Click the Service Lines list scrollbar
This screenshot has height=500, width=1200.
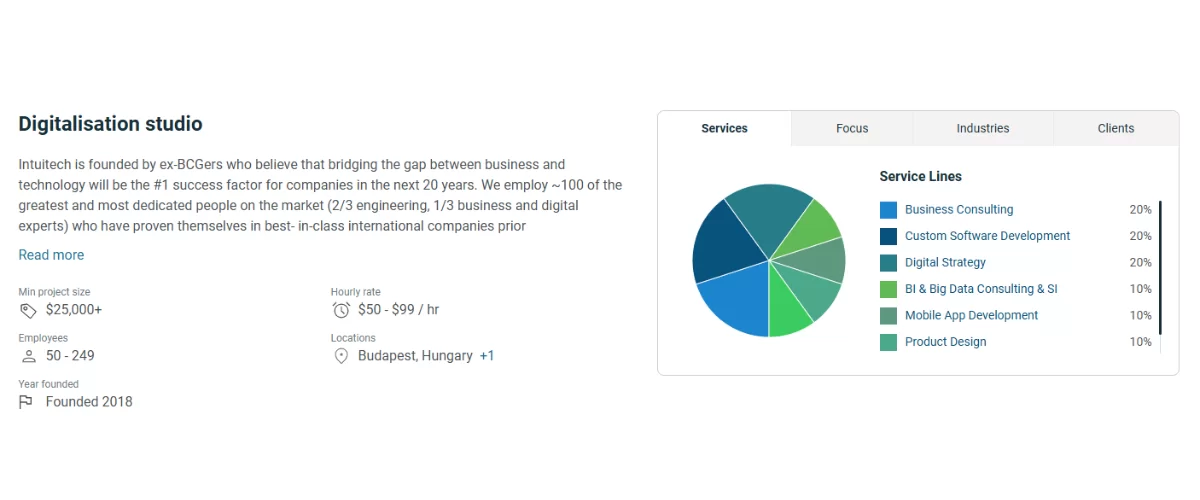[x=1160, y=268]
